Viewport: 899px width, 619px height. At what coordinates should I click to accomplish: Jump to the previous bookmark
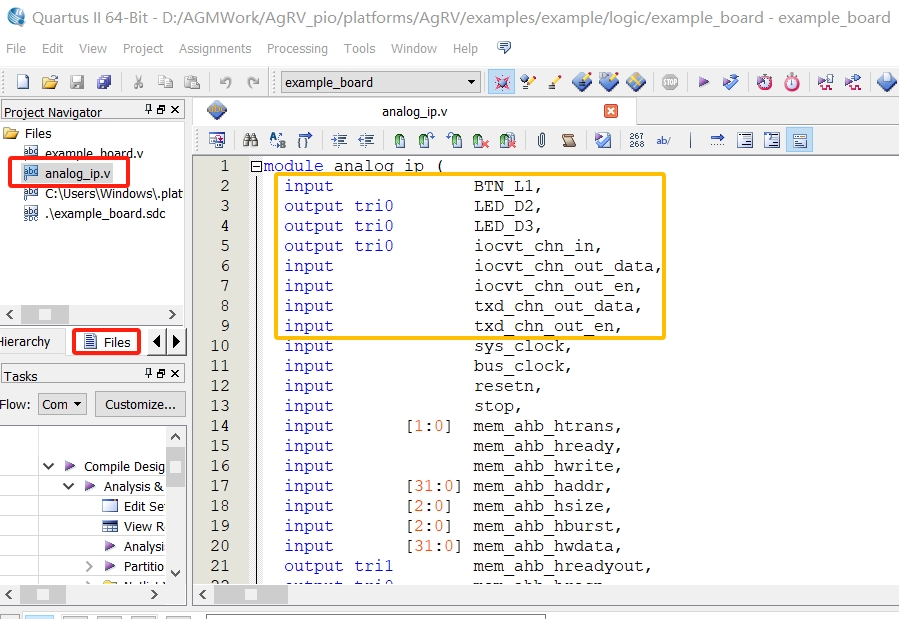(x=454, y=140)
